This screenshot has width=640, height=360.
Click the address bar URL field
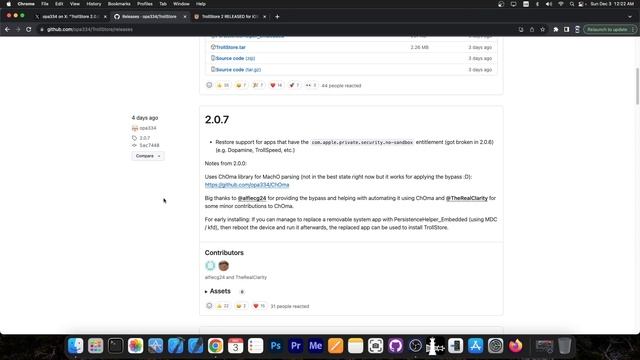278,29
